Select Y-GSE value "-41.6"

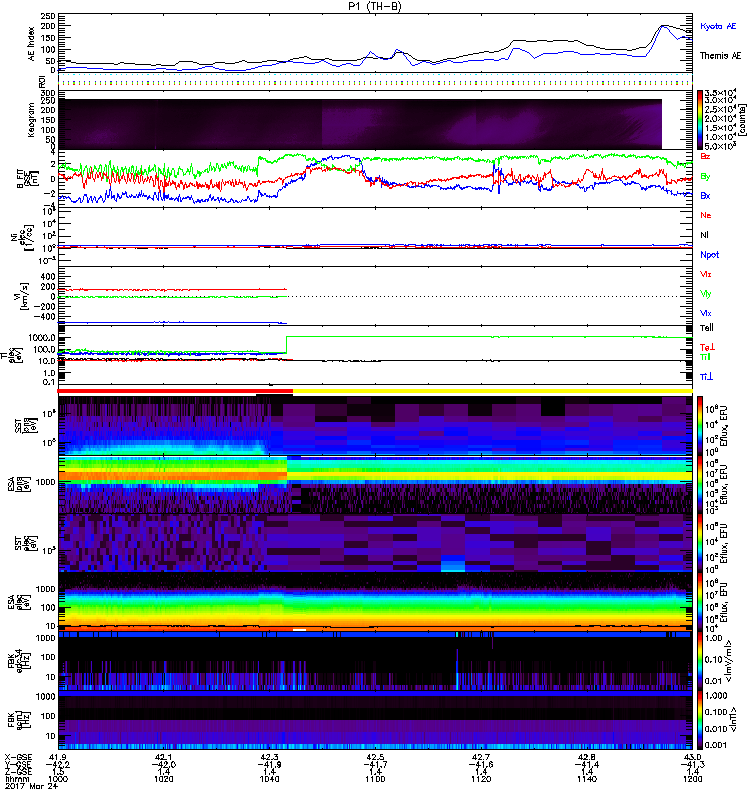[x=481, y=765]
